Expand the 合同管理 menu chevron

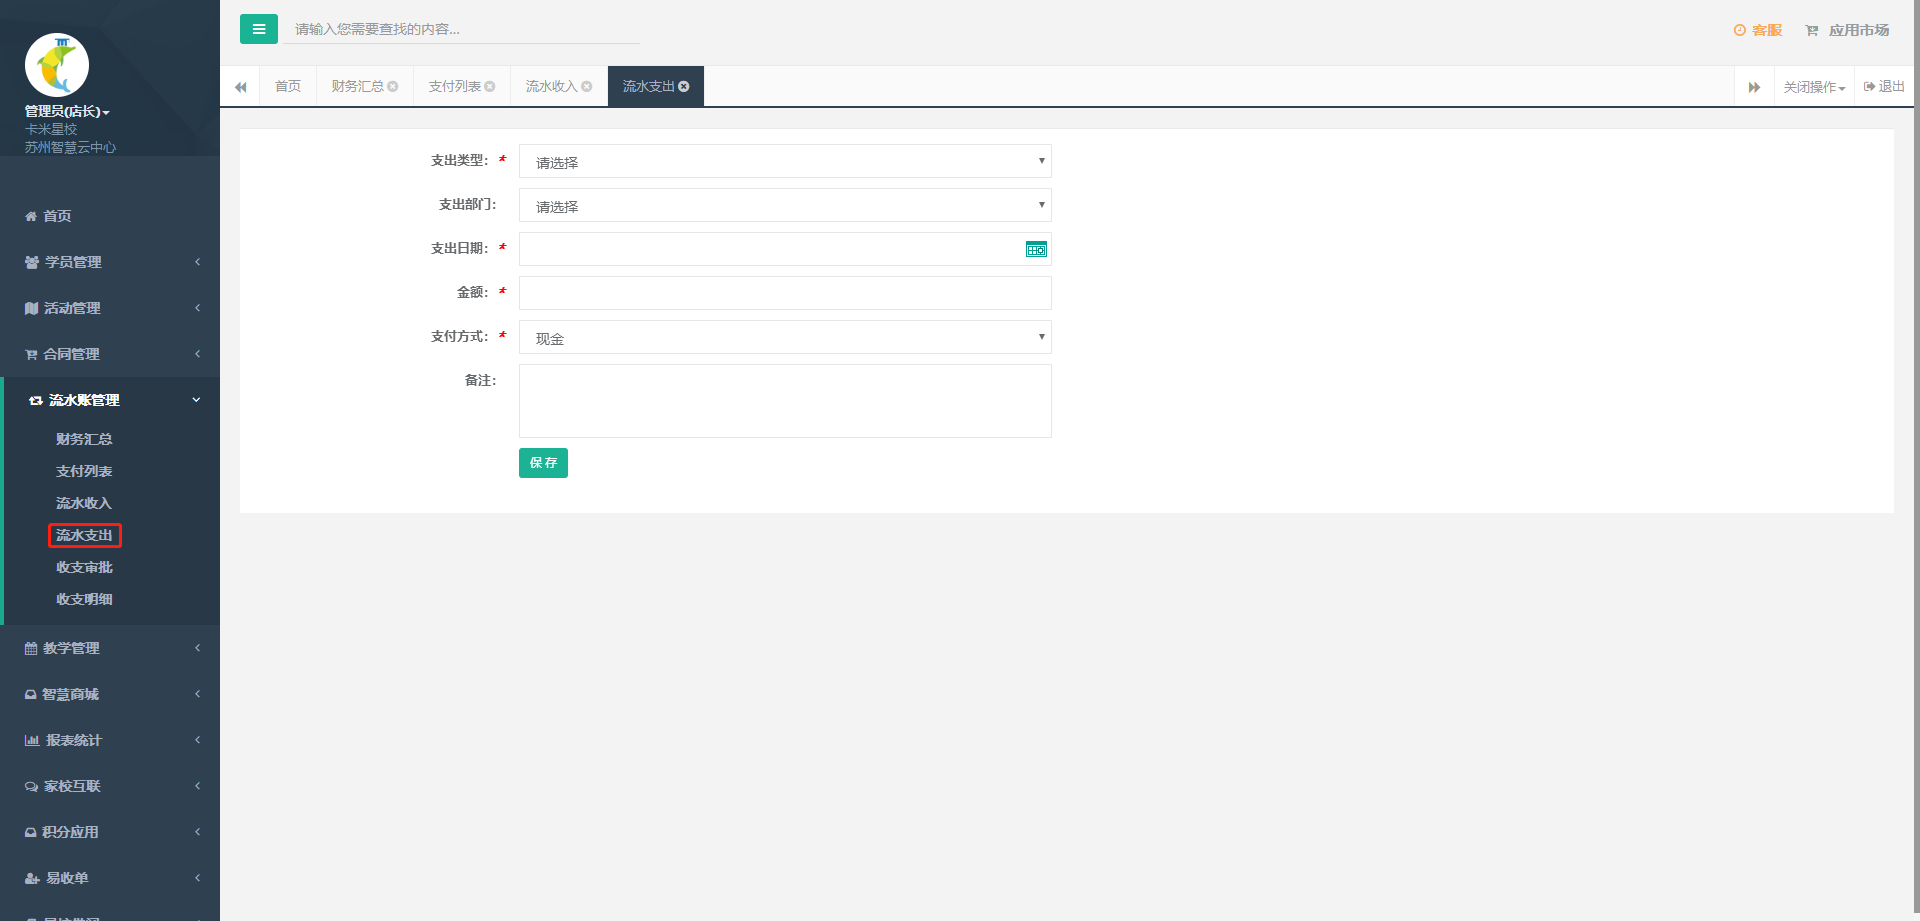pyautogui.click(x=197, y=354)
